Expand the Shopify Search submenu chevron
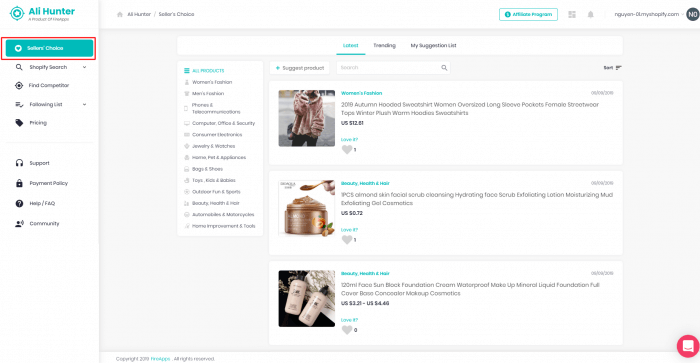The width and height of the screenshot is (700, 363). point(84,67)
